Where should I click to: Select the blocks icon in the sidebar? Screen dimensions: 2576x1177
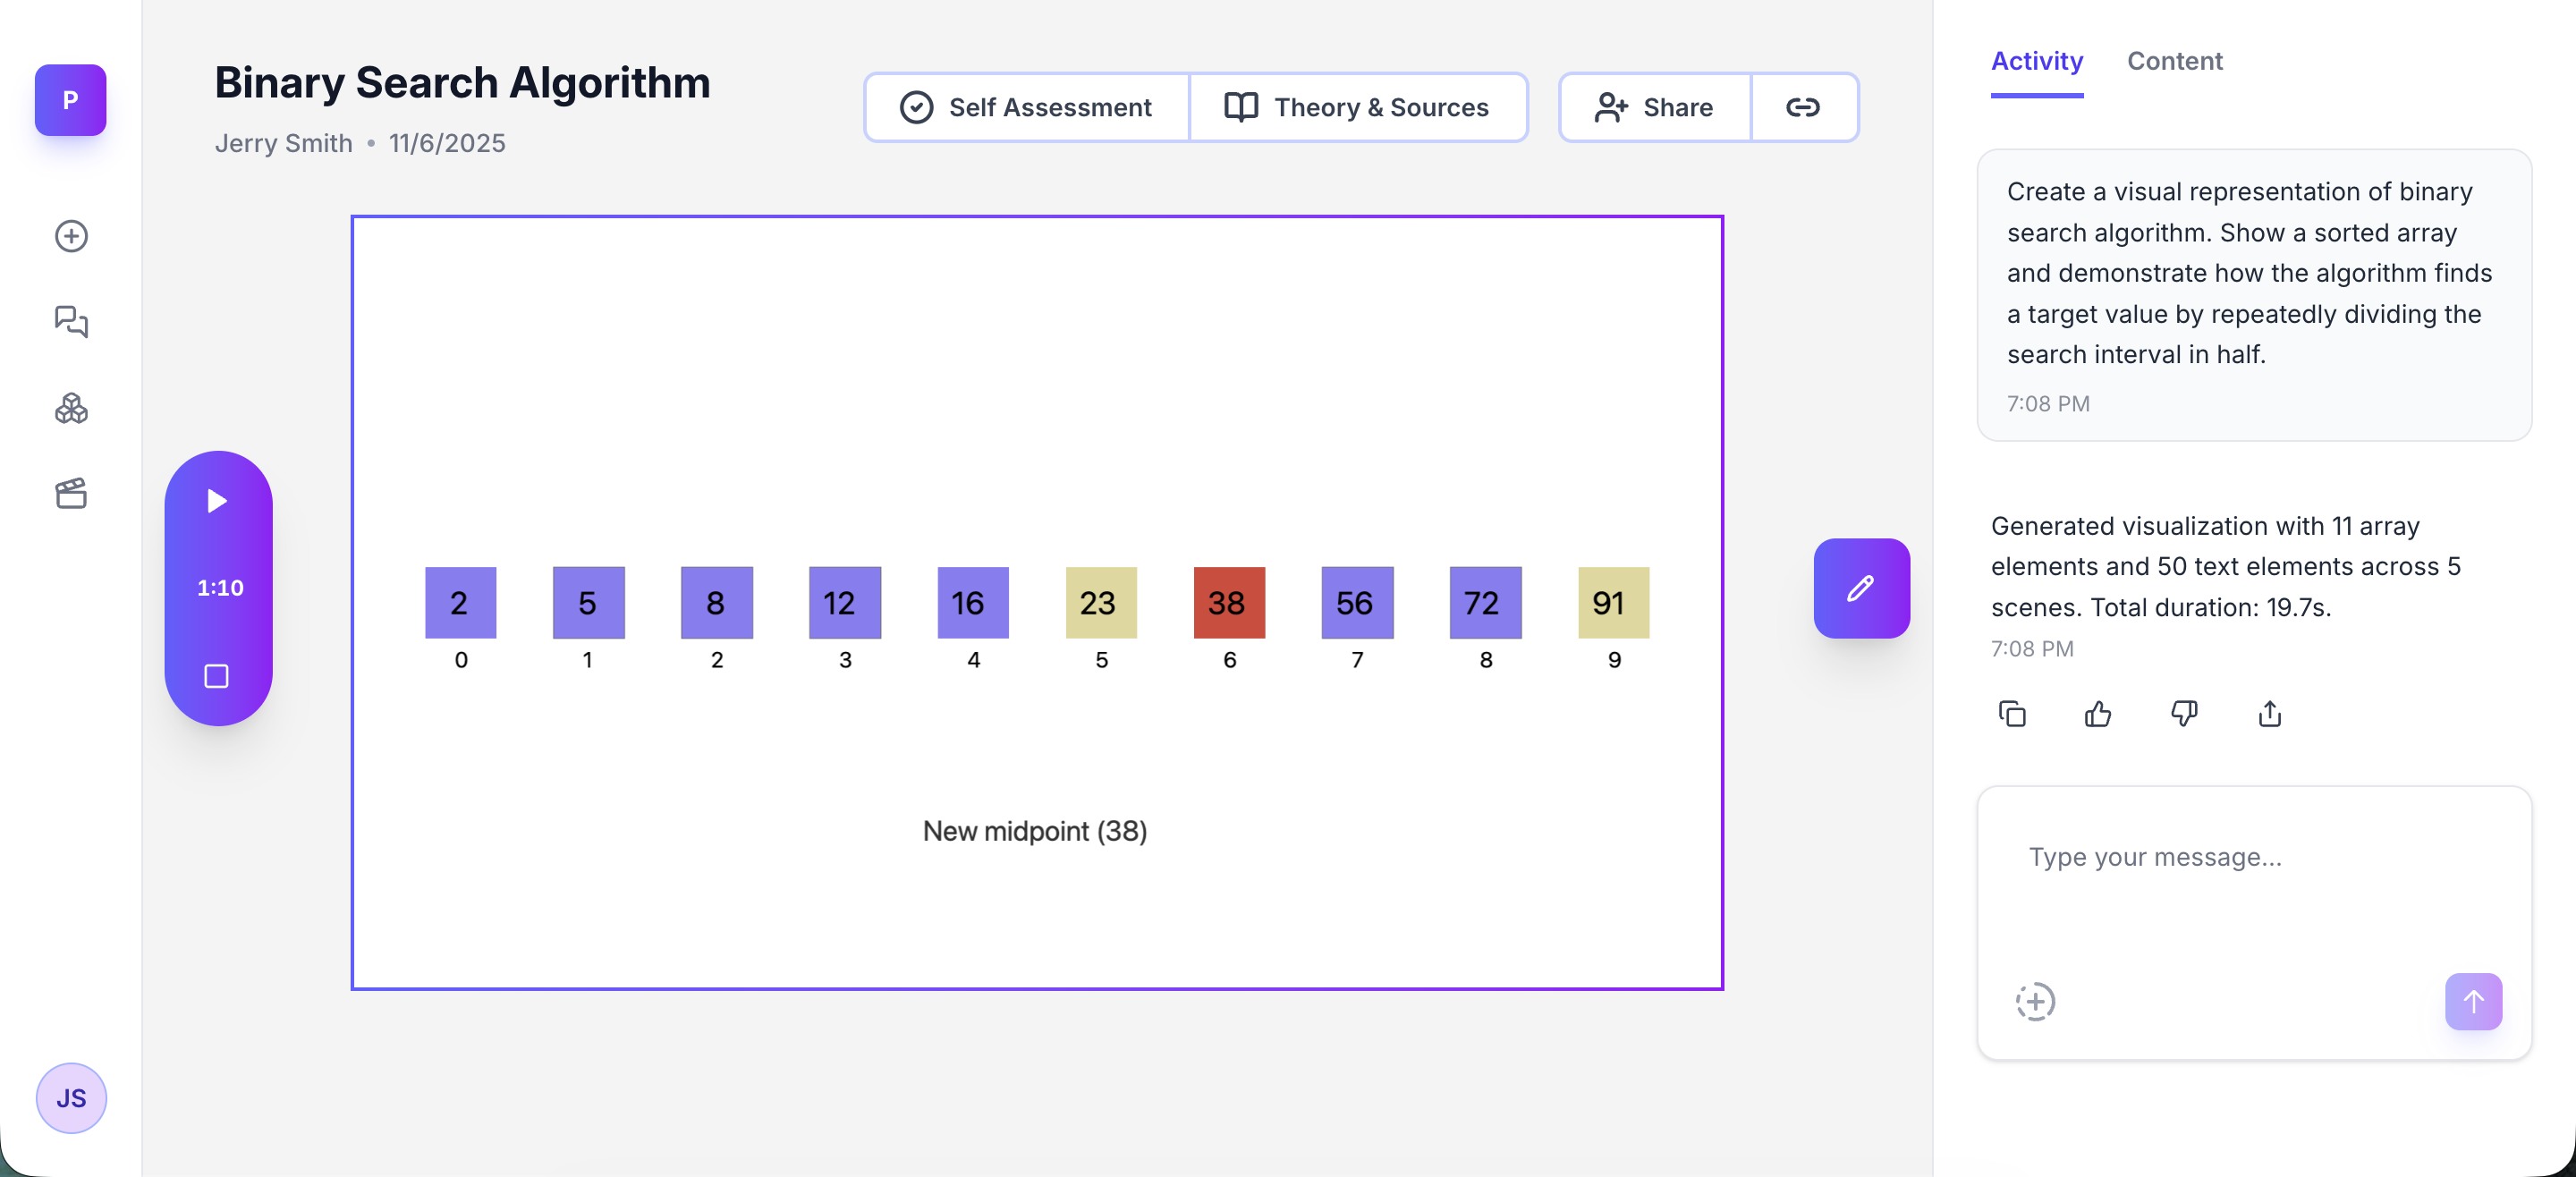coord(70,408)
